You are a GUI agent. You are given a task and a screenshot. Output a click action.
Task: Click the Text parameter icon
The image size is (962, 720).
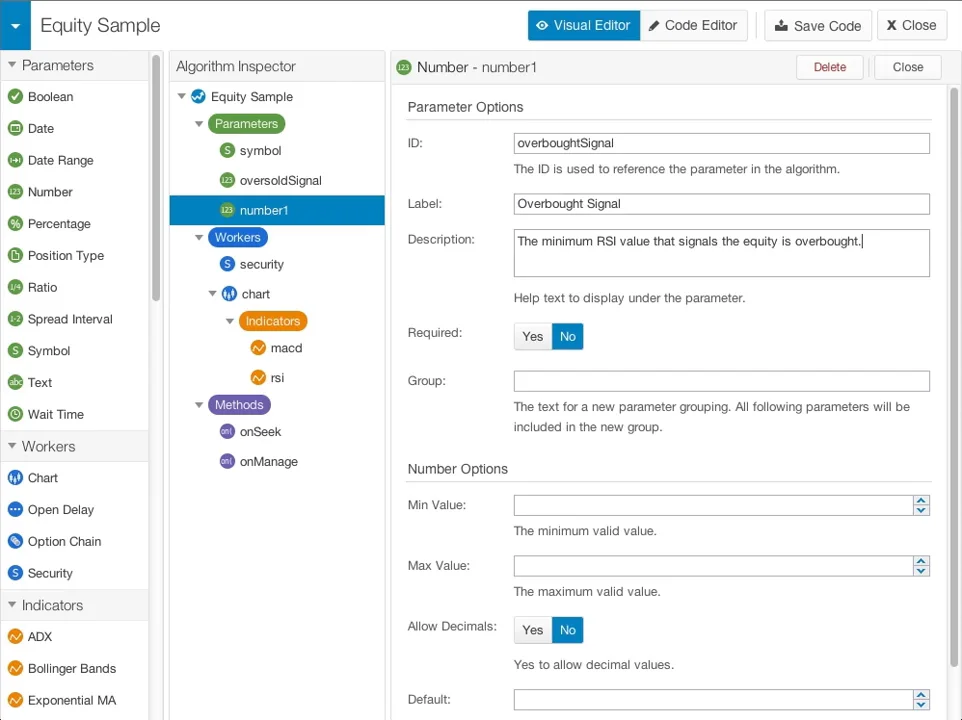[x=15, y=382]
